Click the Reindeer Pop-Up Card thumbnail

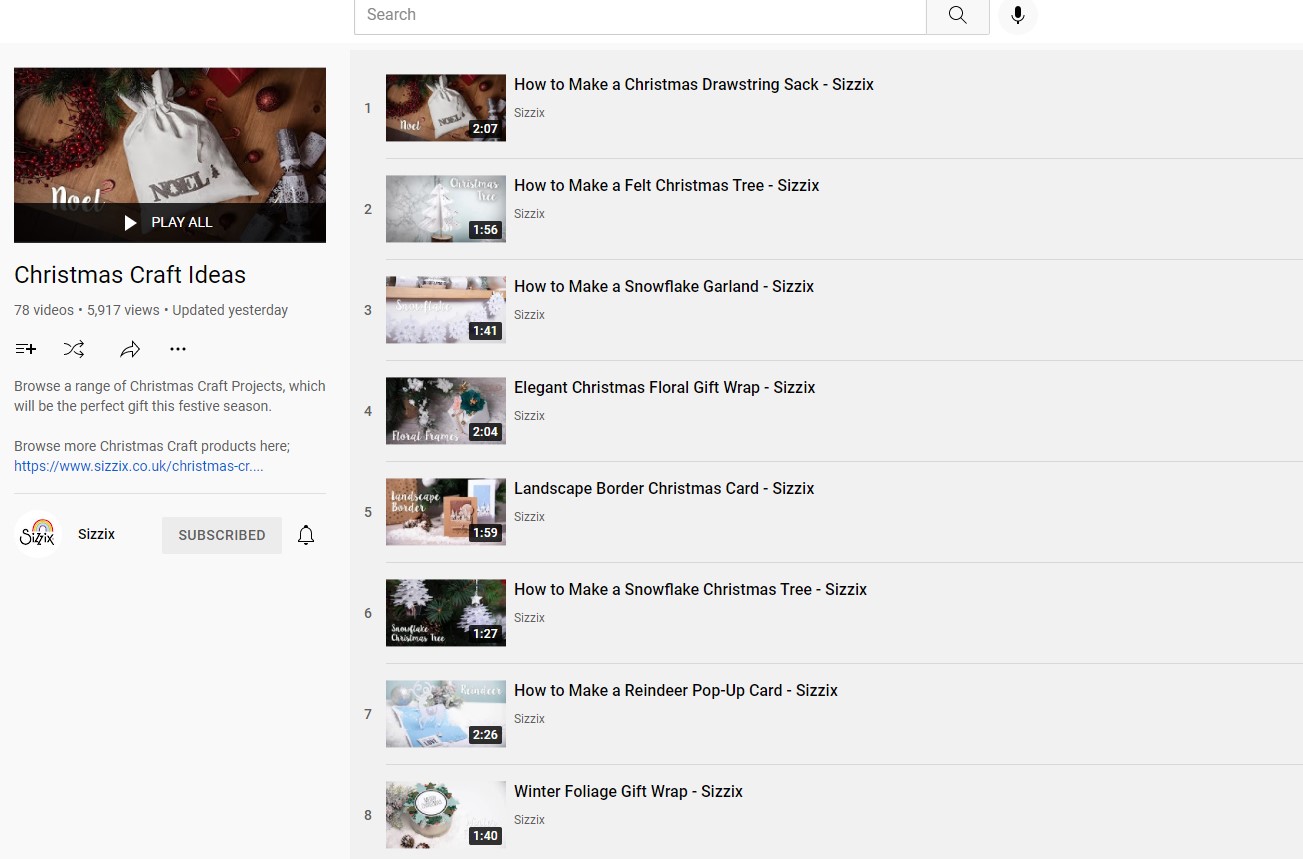coord(446,714)
